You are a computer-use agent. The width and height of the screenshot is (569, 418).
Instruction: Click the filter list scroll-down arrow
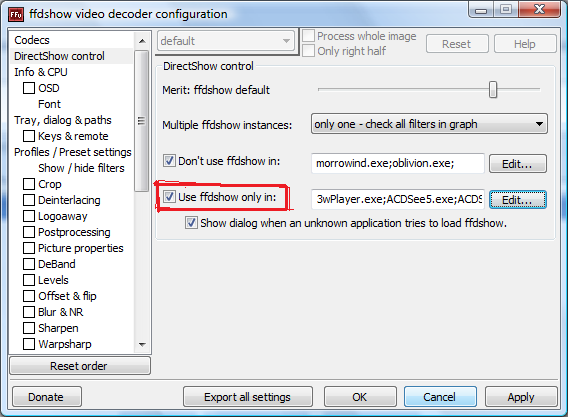pos(142,344)
